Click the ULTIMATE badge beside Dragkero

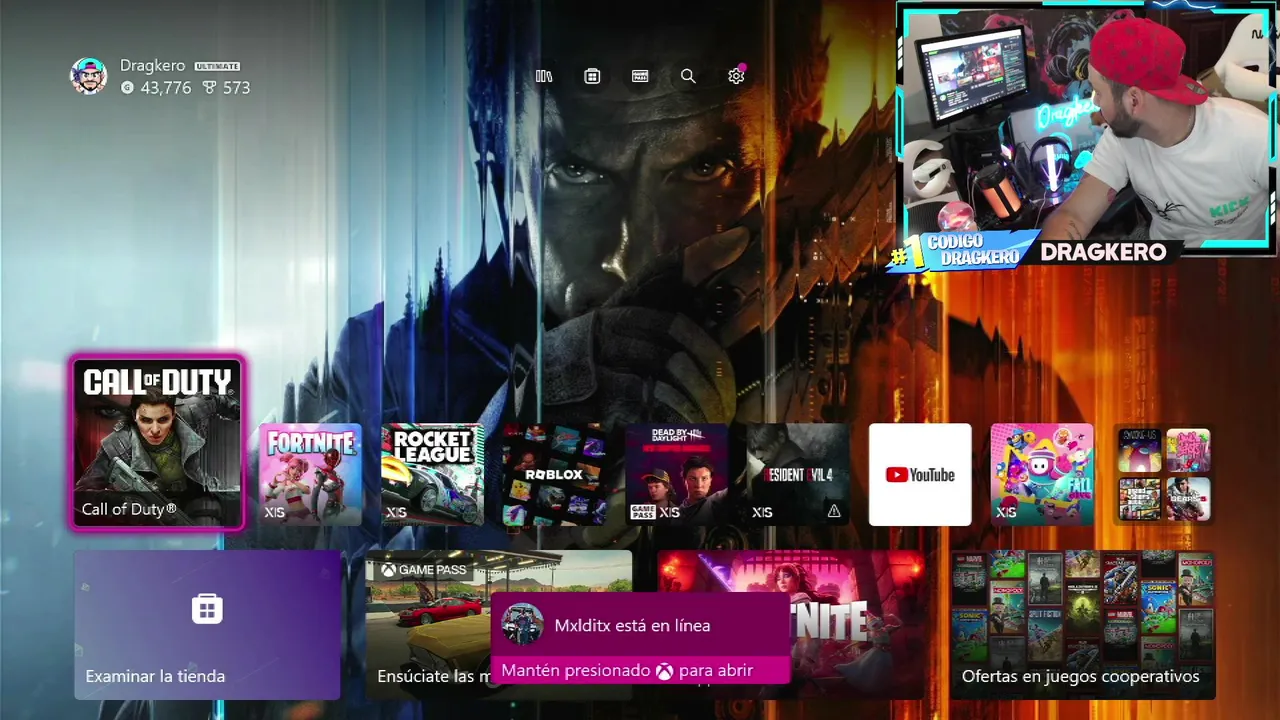pyautogui.click(x=217, y=66)
